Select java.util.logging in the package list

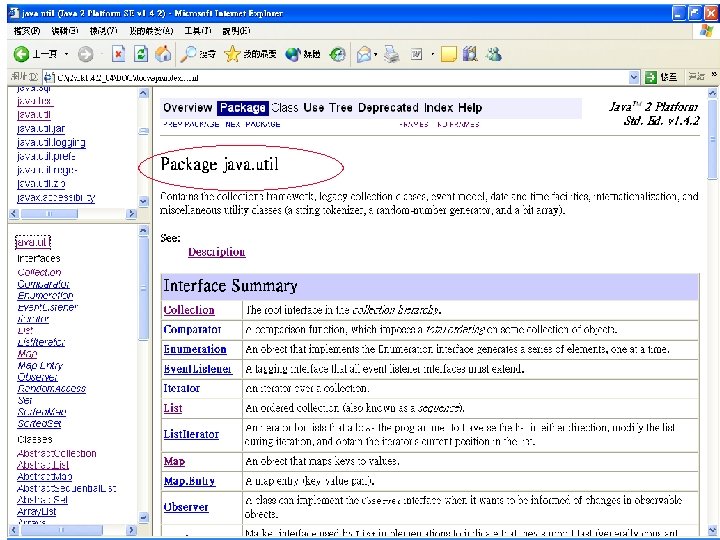(x=51, y=143)
